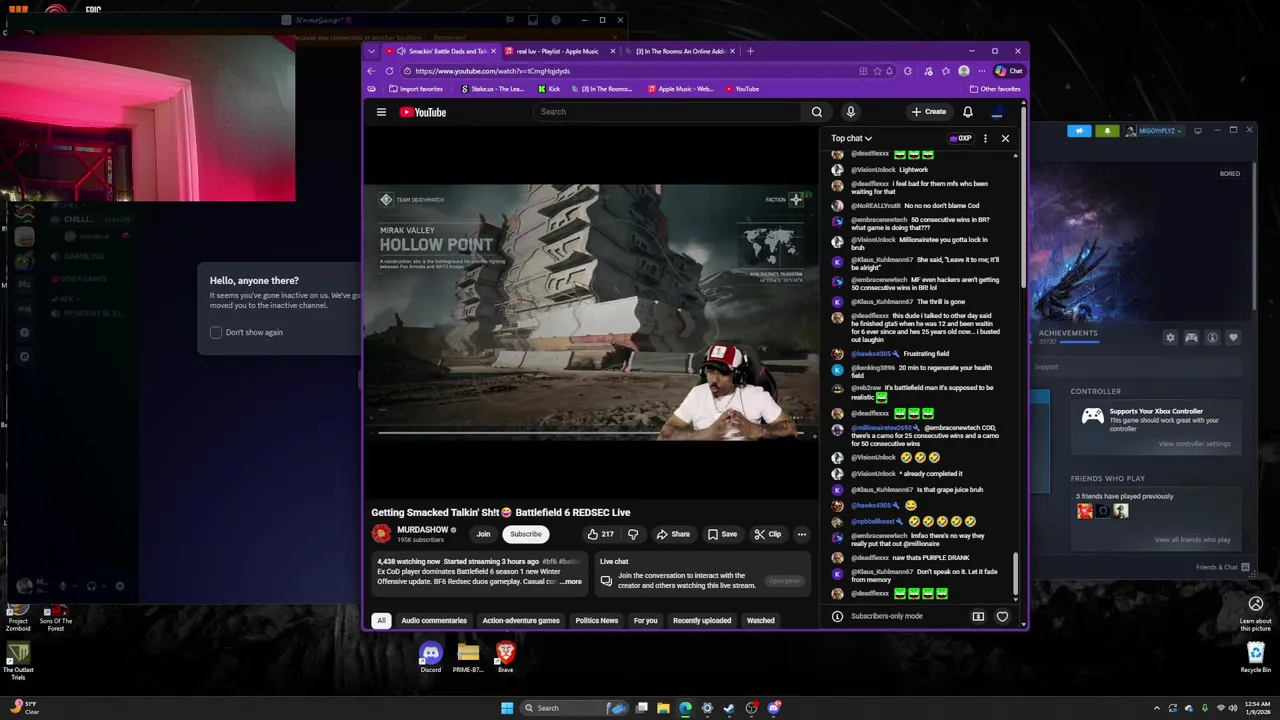
Task: Dislike the video with thumbs down
Action: [632, 534]
